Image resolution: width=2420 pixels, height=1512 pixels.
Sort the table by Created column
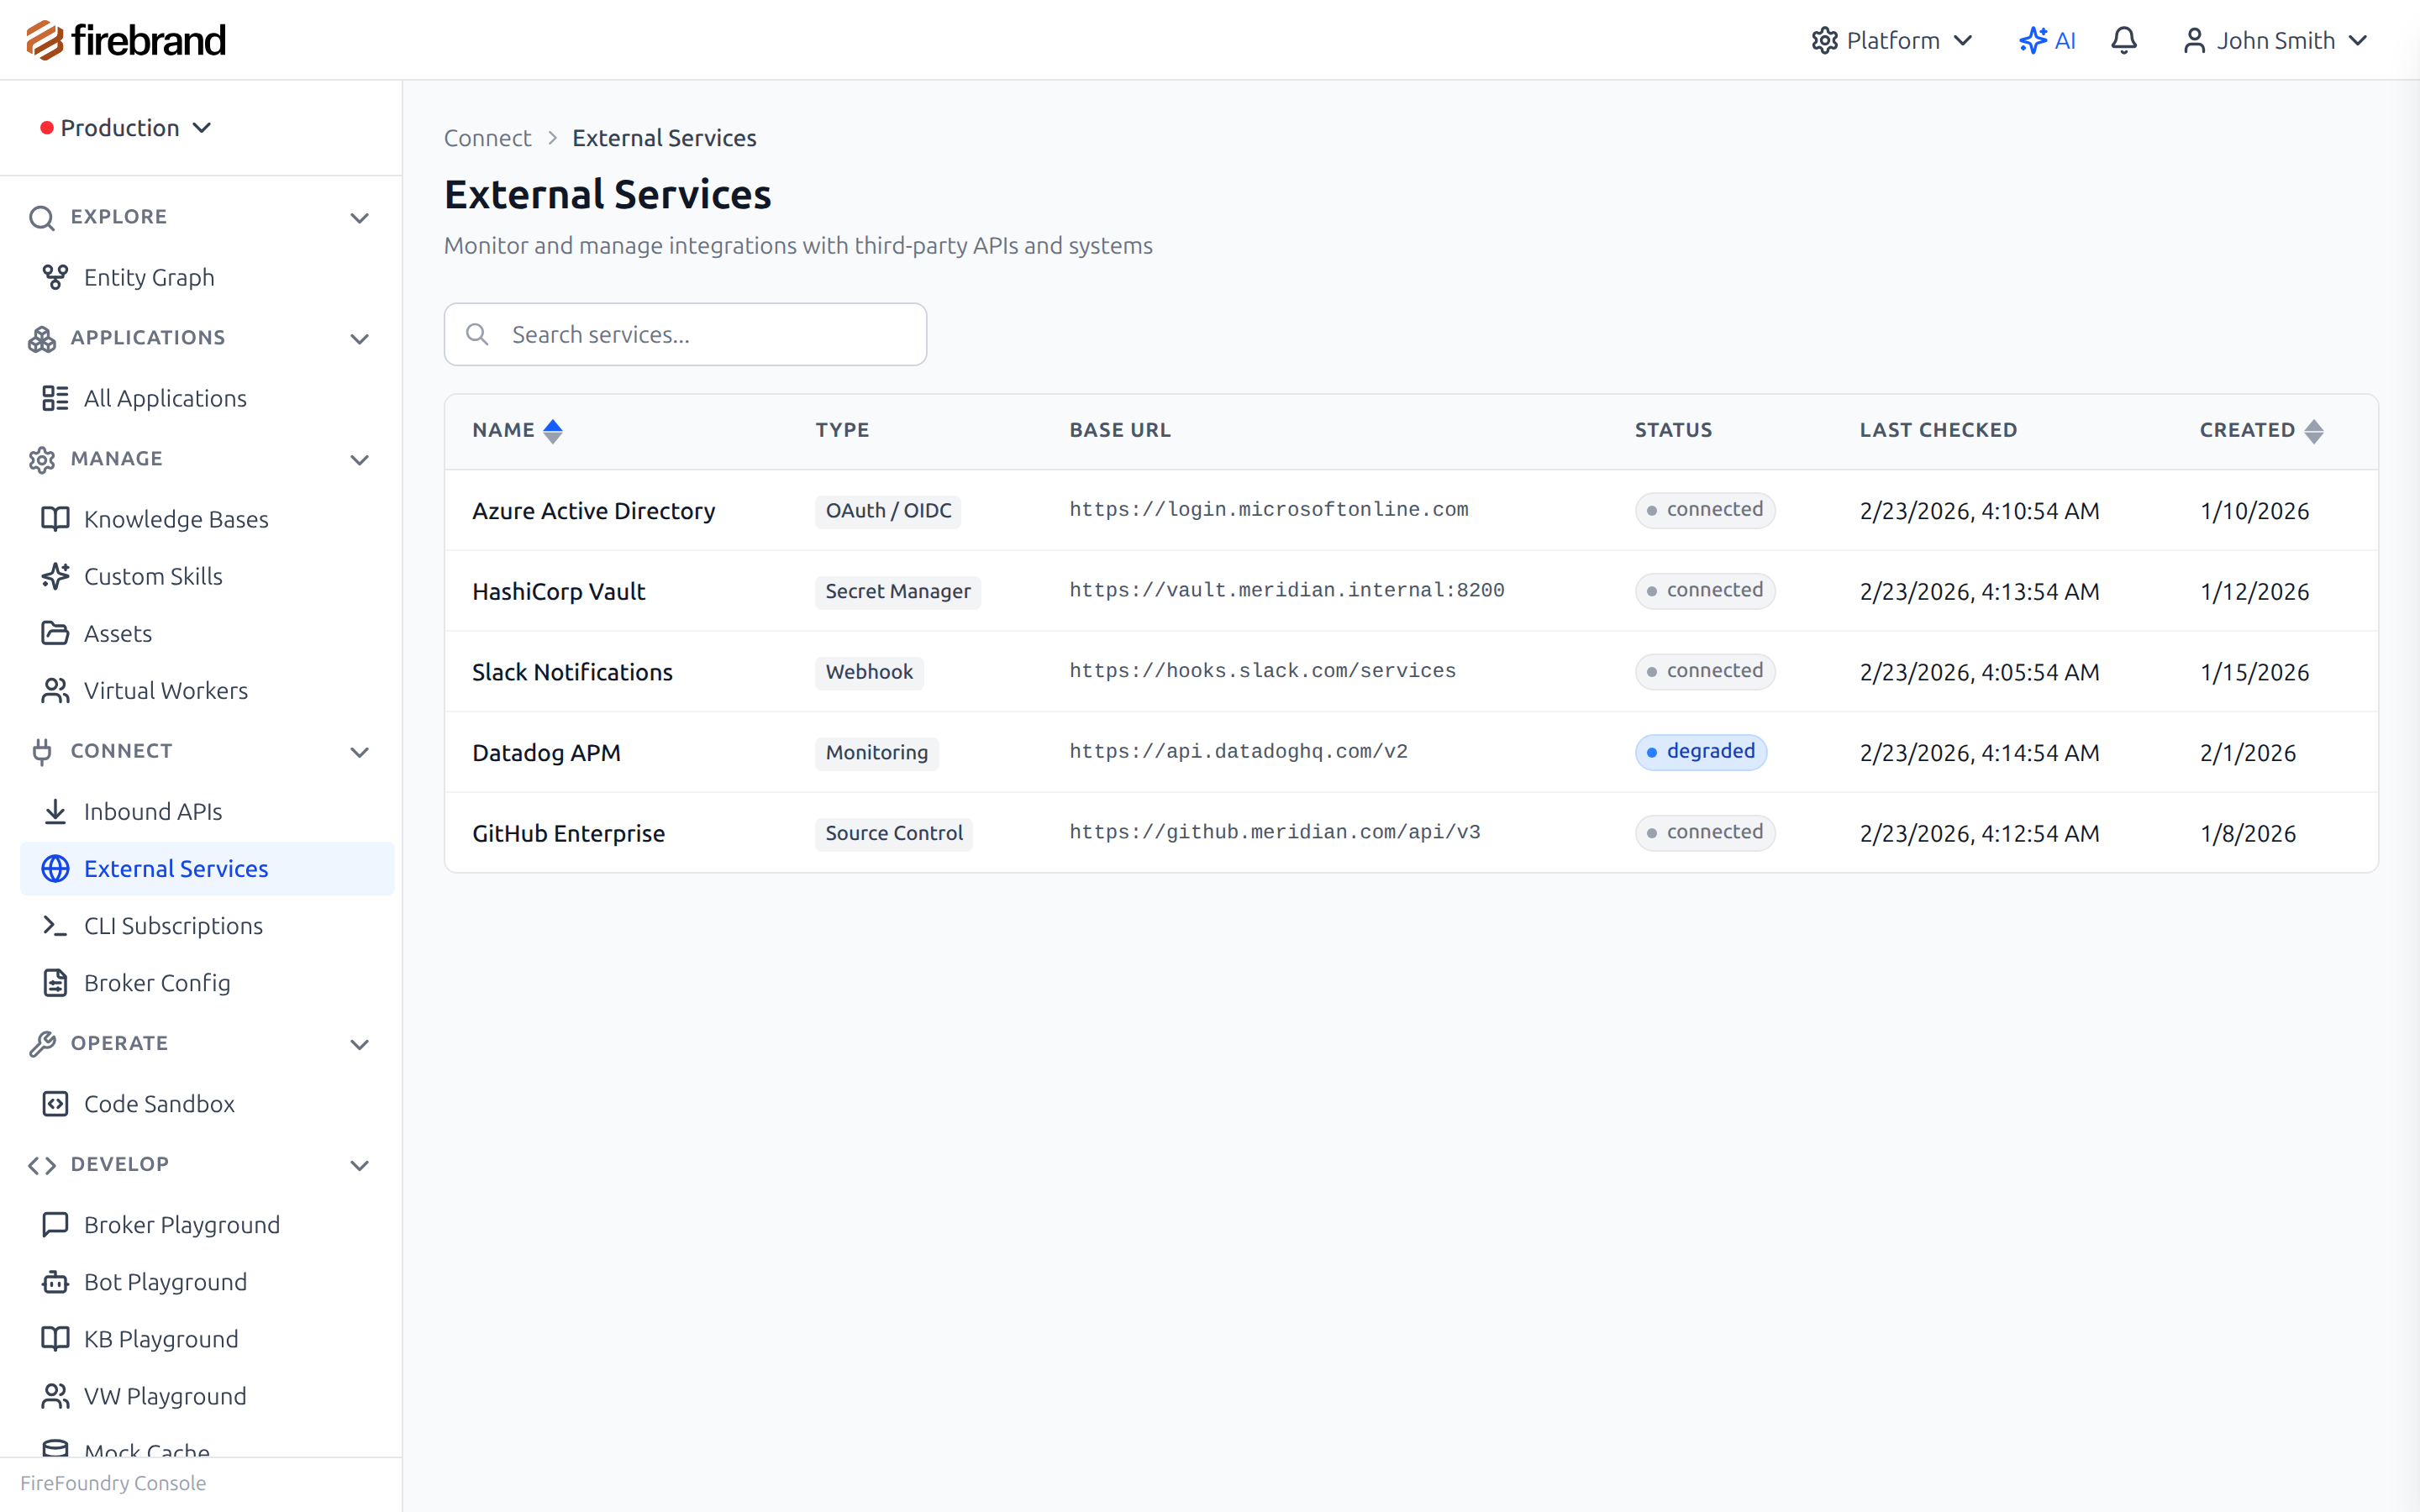click(2261, 430)
